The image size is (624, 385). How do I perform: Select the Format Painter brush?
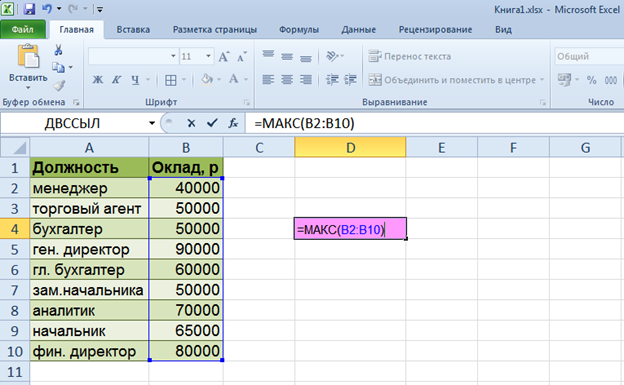59,85
